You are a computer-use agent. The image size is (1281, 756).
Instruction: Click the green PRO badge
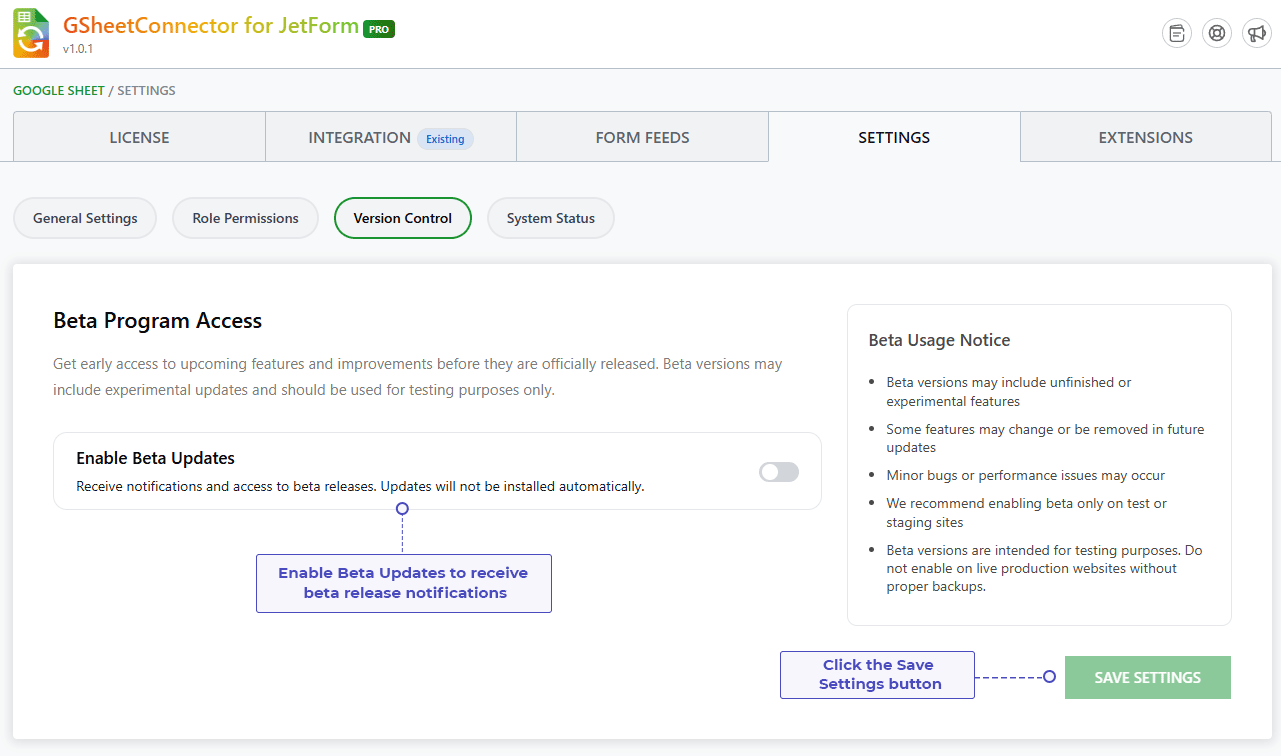(379, 29)
